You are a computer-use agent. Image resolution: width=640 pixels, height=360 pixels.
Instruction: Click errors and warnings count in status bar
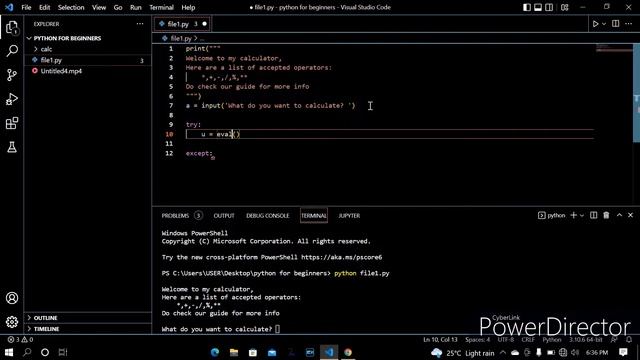pos(20,340)
